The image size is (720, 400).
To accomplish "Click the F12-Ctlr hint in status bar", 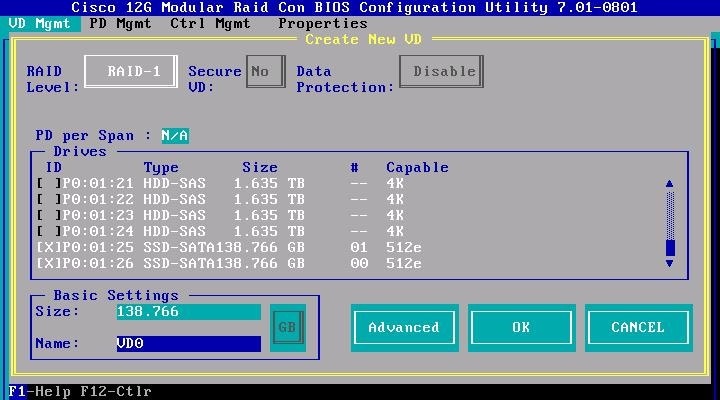I will tap(116, 392).
